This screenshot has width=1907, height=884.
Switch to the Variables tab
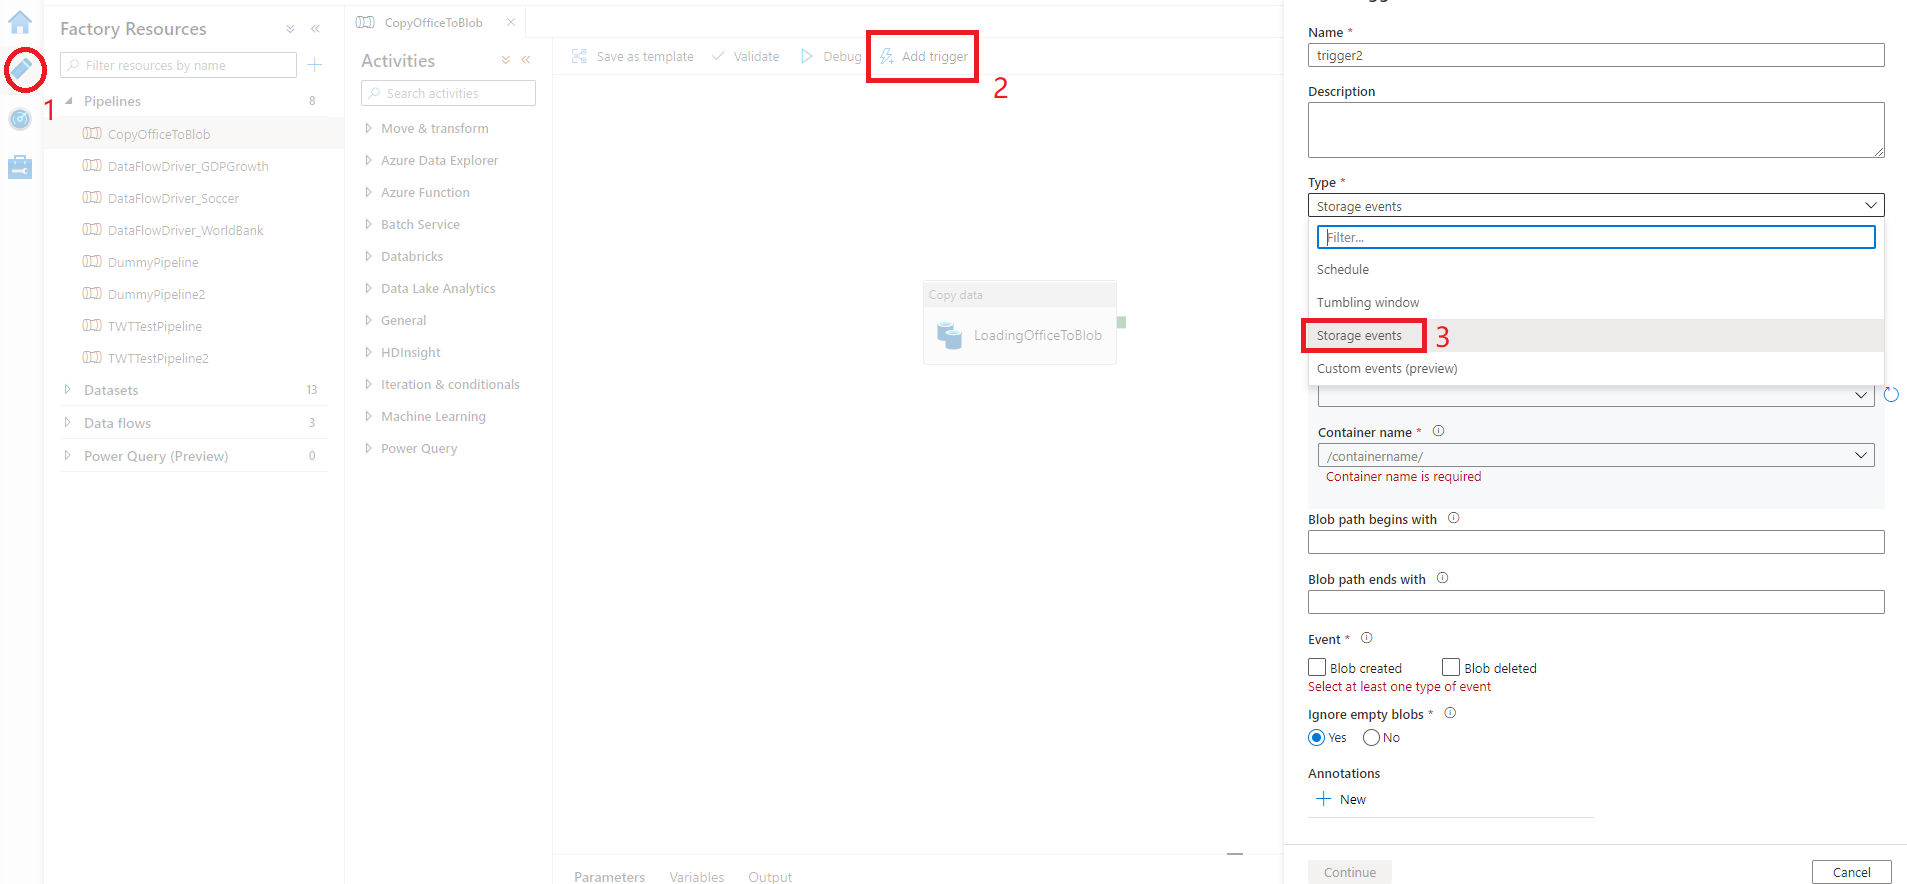(x=697, y=877)
